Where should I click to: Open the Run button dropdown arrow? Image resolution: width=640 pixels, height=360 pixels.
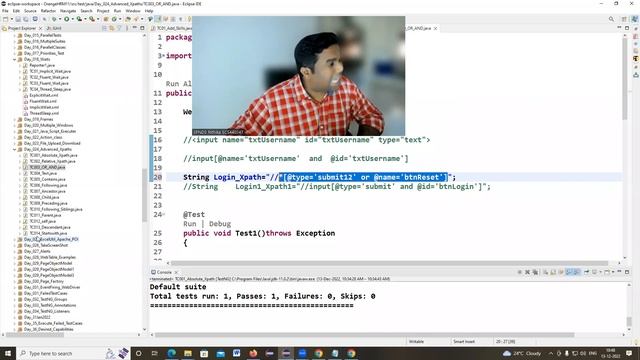(73, 19)
